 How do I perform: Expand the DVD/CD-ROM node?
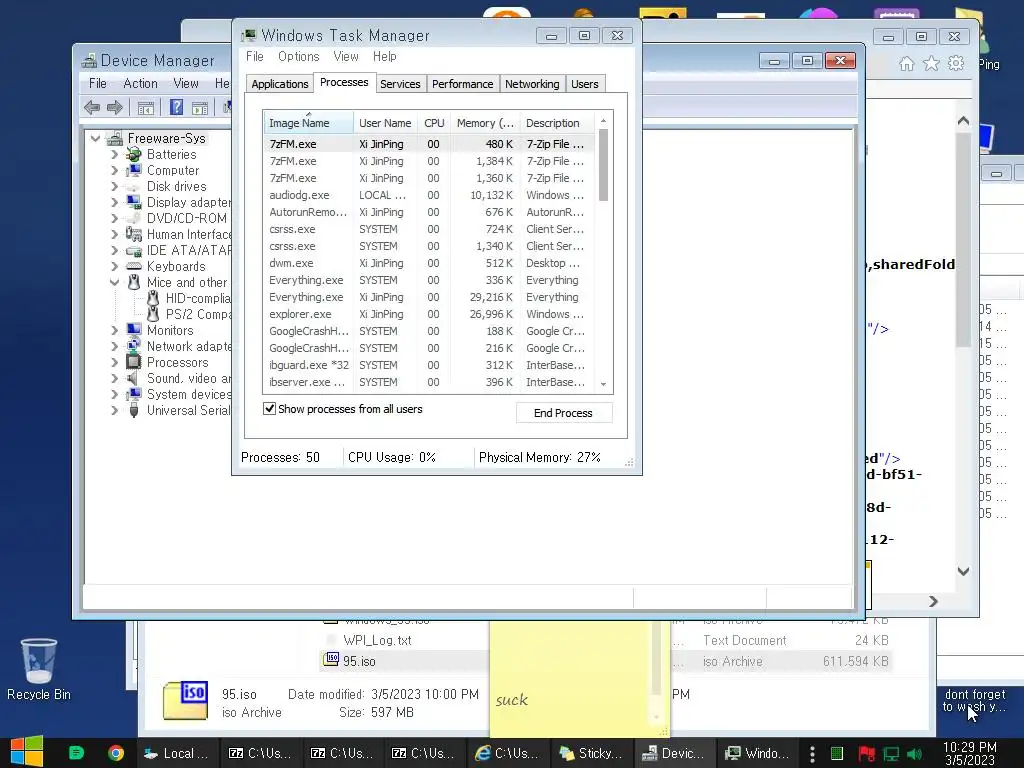coord(115,219)
